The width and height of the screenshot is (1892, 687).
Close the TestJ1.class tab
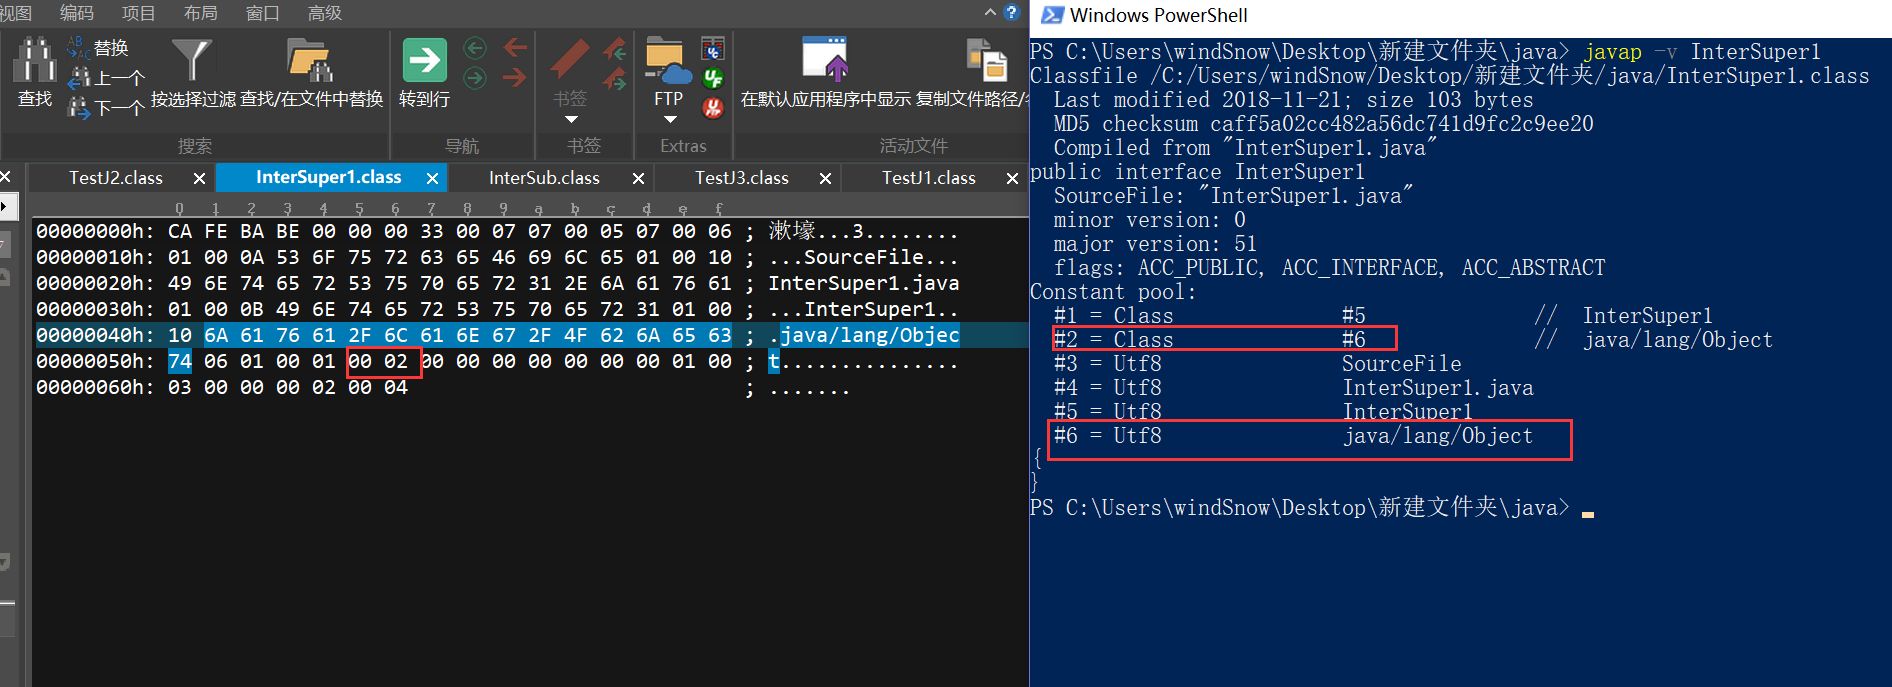click(x=1012, y=178)
